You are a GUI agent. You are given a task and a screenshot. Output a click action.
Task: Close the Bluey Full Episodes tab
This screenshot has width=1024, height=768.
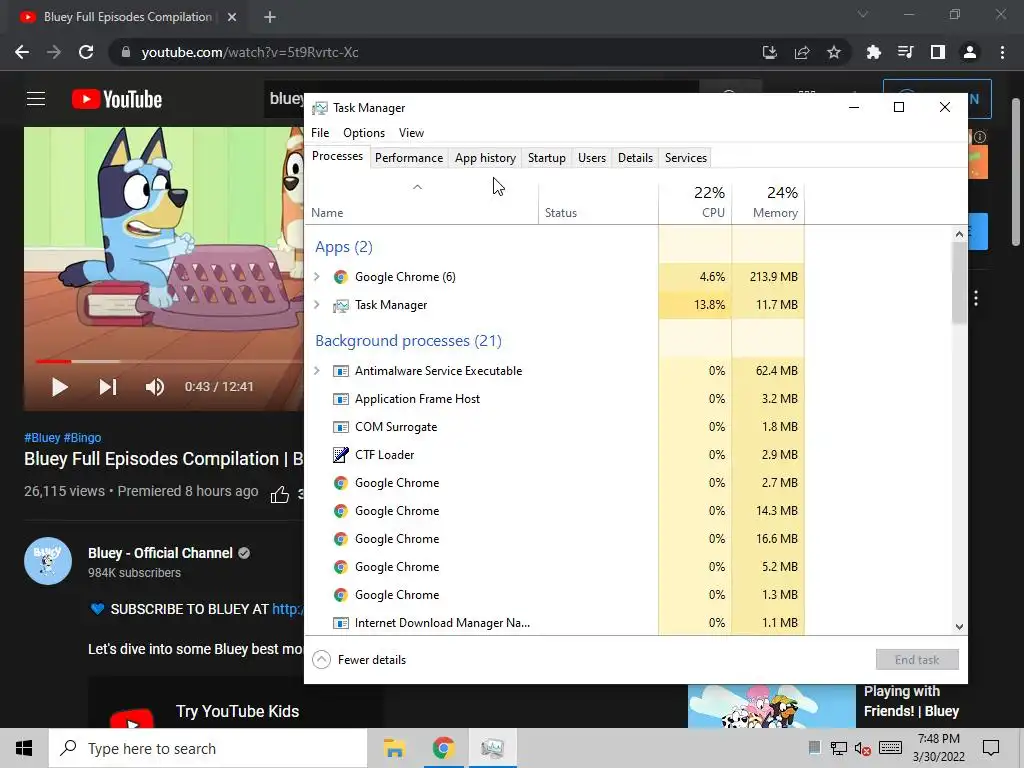point(232,17)
